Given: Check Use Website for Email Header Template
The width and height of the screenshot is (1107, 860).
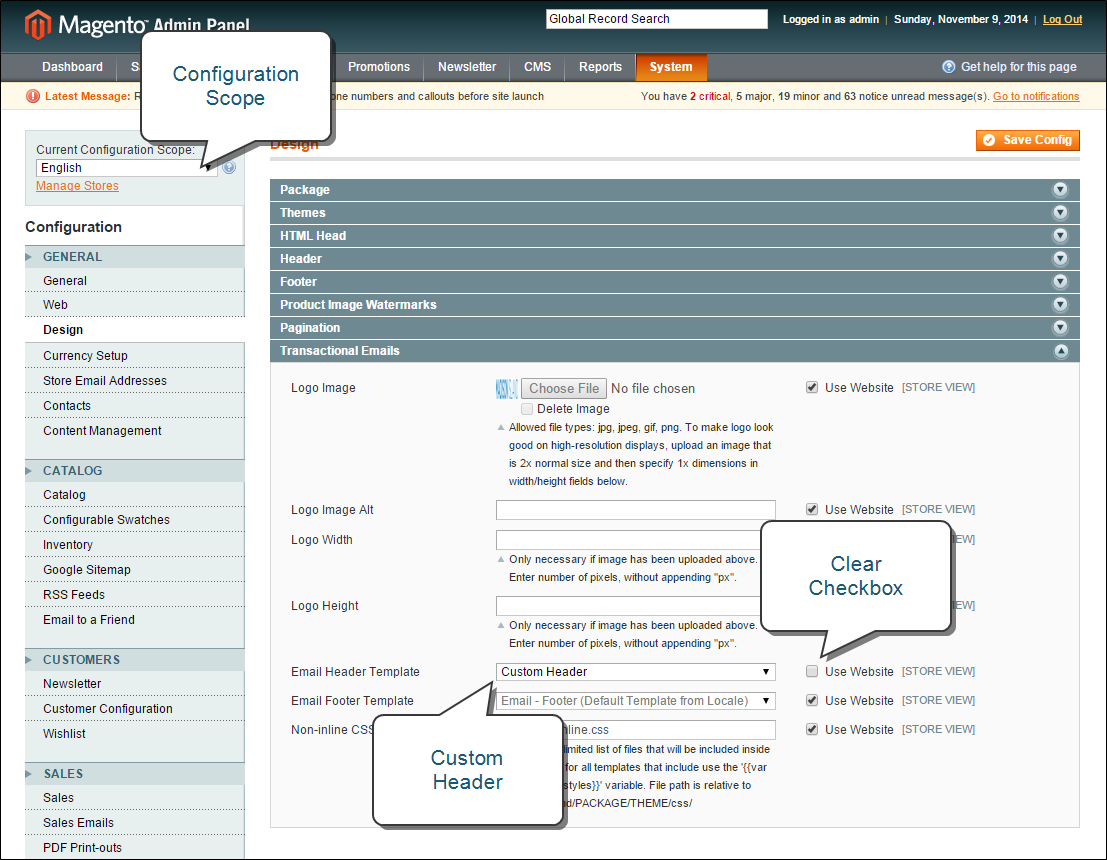Looking at the screenshot, I should (x=812, y=671).
